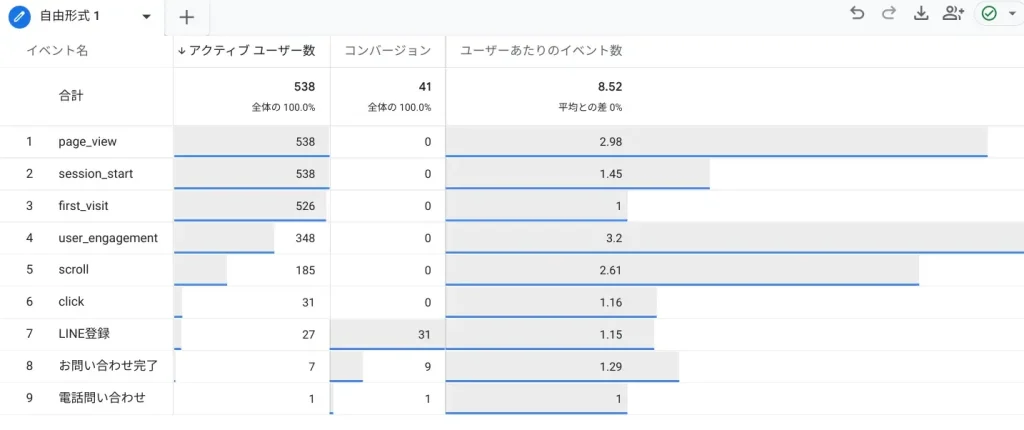Viewport: 1024px width, 430px height.
Task: Click お問い合わせ完了 events per user 1.29
Action: point(611,366)
